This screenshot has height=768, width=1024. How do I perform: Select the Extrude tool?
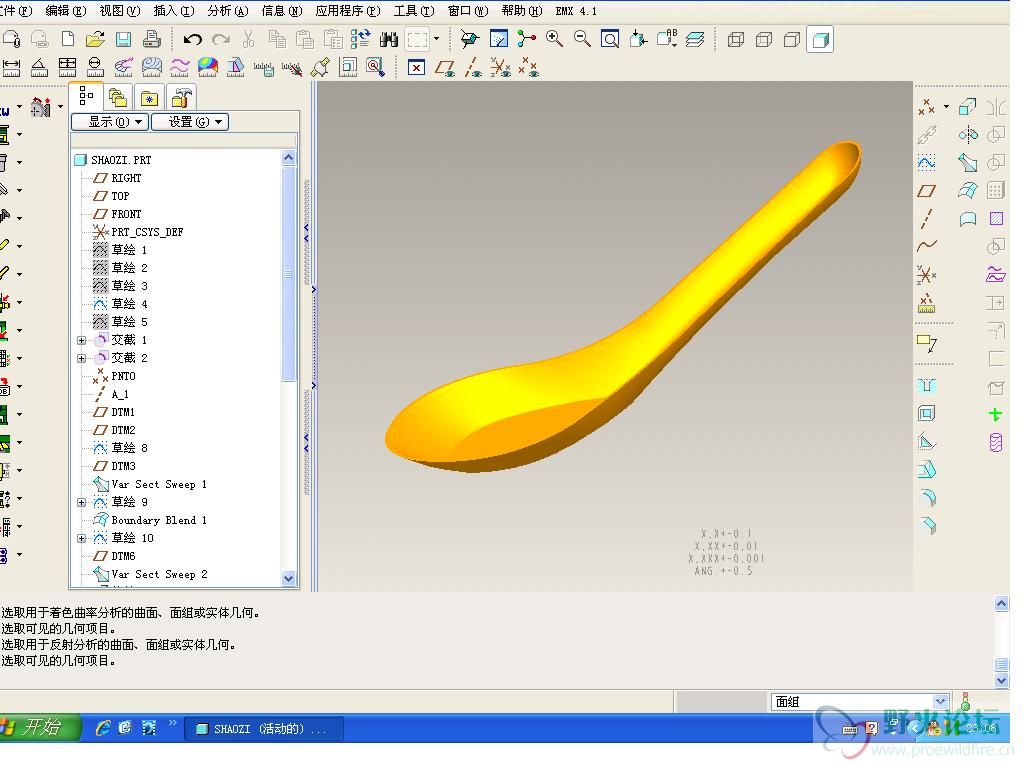967,106
